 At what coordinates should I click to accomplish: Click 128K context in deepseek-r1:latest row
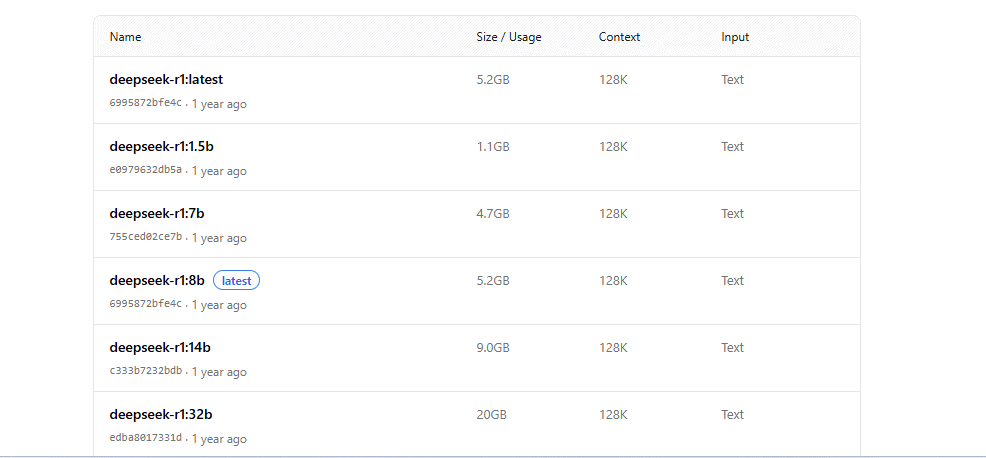(x=613, y=80)
